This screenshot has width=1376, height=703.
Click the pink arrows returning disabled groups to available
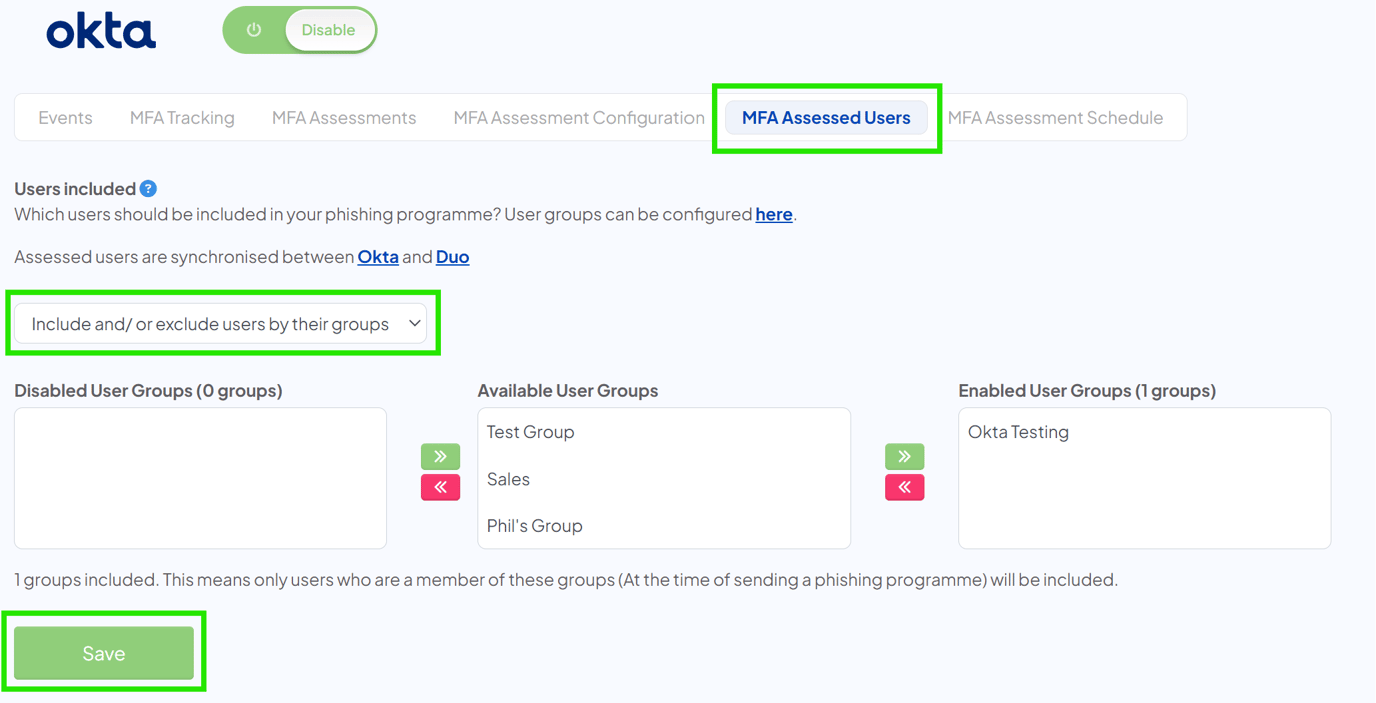click(x=440, y=487)
